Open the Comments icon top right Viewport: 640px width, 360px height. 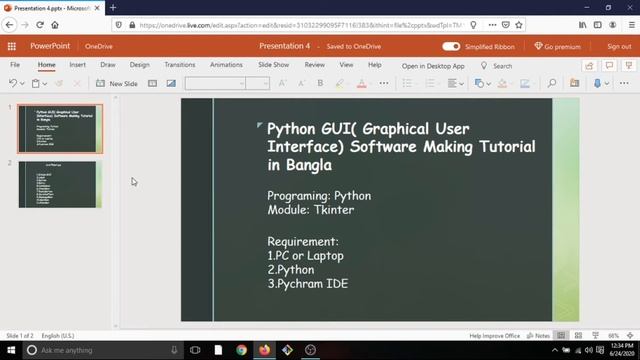click(x=609, y=66)
